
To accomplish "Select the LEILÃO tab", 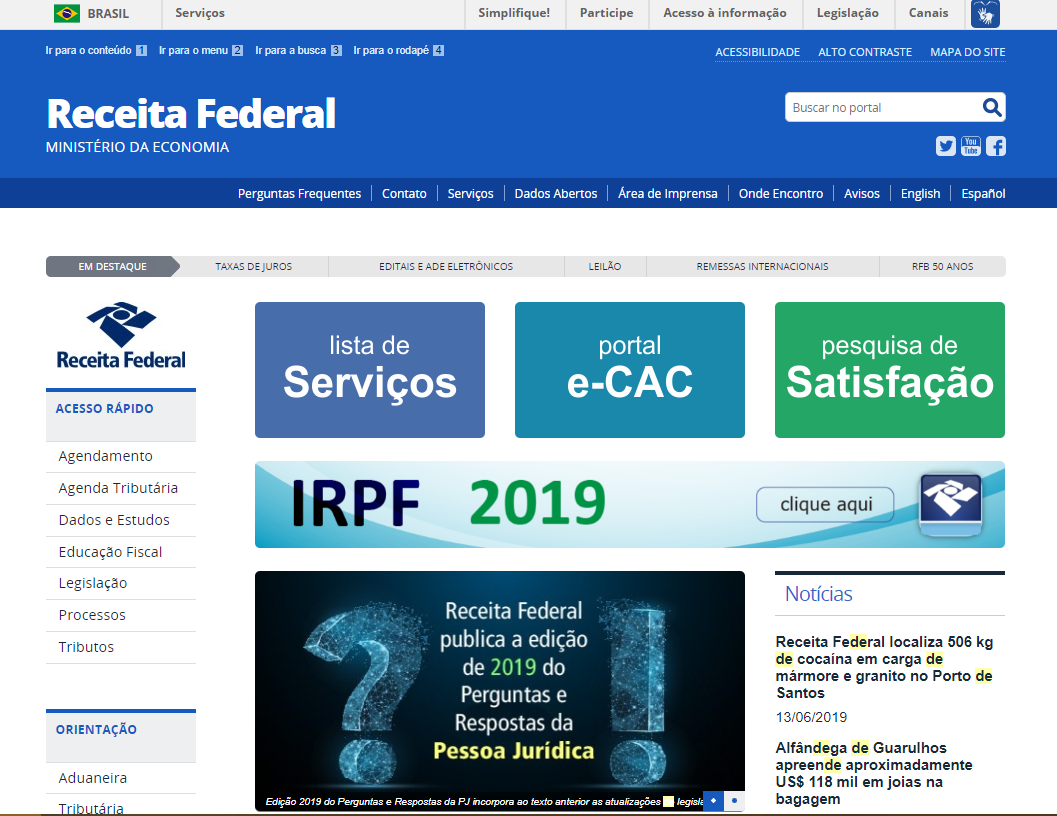I will tap(605, 266).
